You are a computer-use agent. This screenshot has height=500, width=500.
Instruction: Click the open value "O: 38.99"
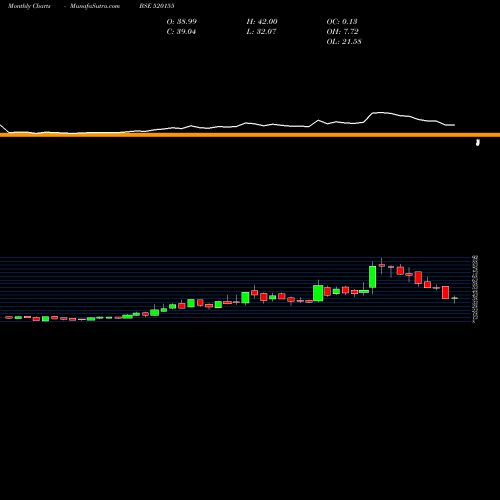pyautogui.click(x=182, y=21)
